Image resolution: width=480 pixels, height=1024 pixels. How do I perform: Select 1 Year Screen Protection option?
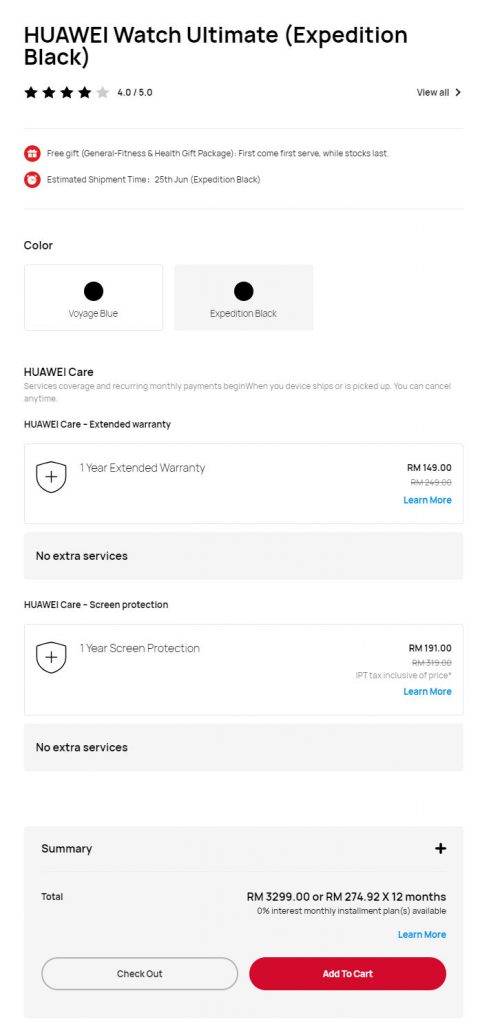[x=244, y=669]
